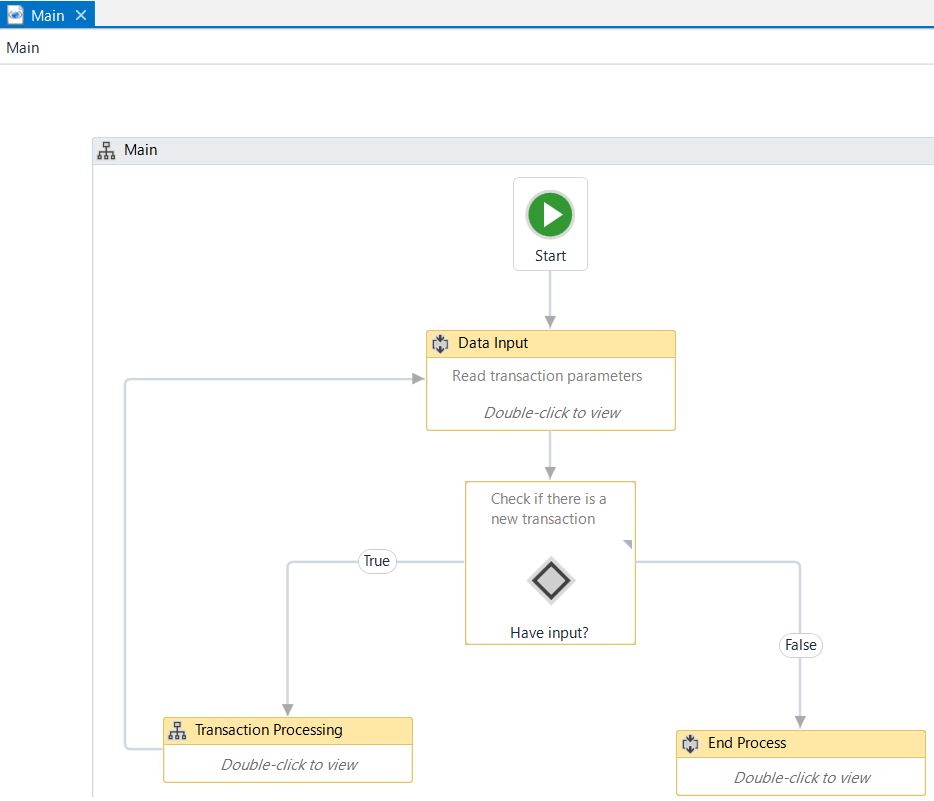Select the False branch label
The width and height of the screenshot is (934, 801).
[800, 645]
